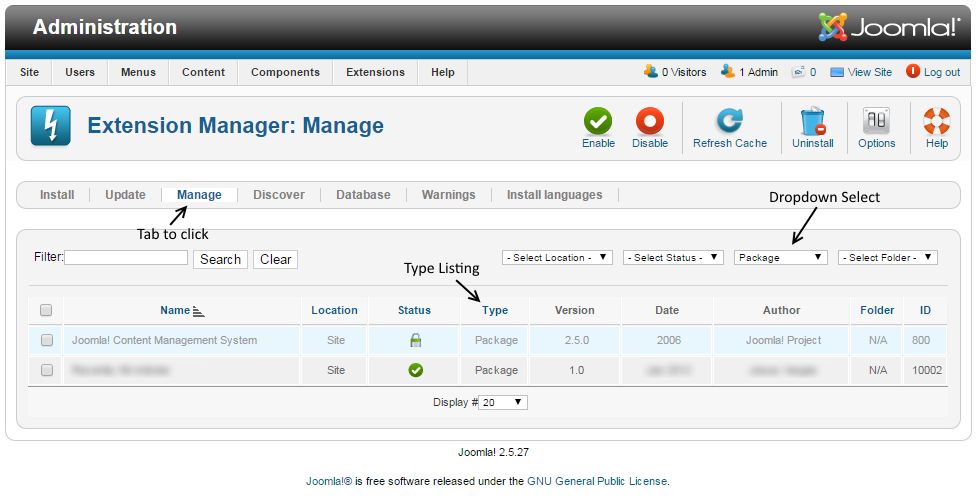The width and height of the screenshot is (977, 497).
Task: Click the messages icon showing 0
Action: pos(798,72)
